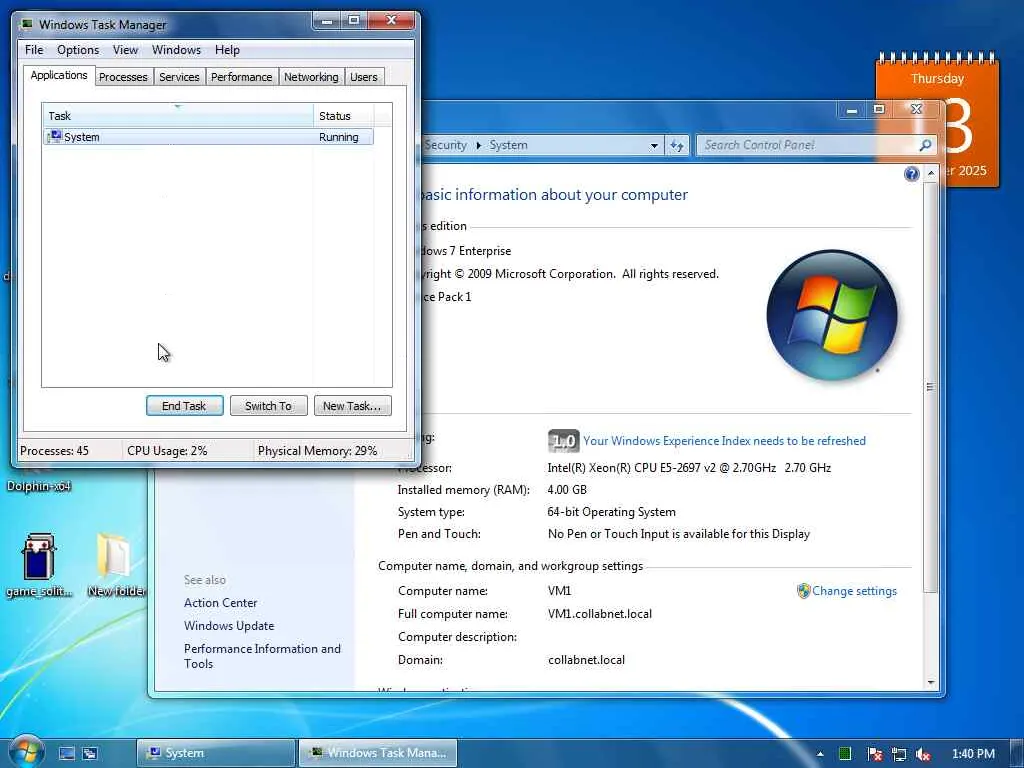
Task: Open View menu in Task Manager
Action: point(125,50)
